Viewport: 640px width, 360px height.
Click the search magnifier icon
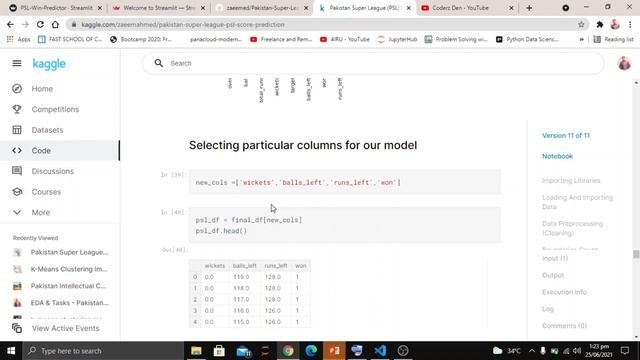coord(159,63)
